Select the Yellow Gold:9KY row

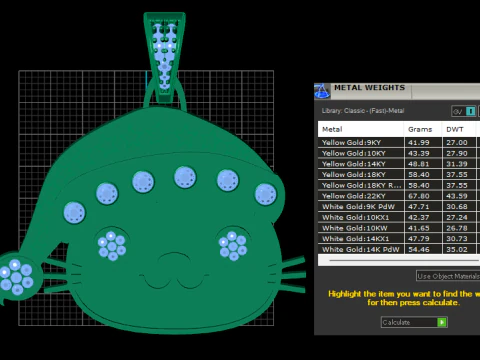pyautogui.click(x=399, y=142)
